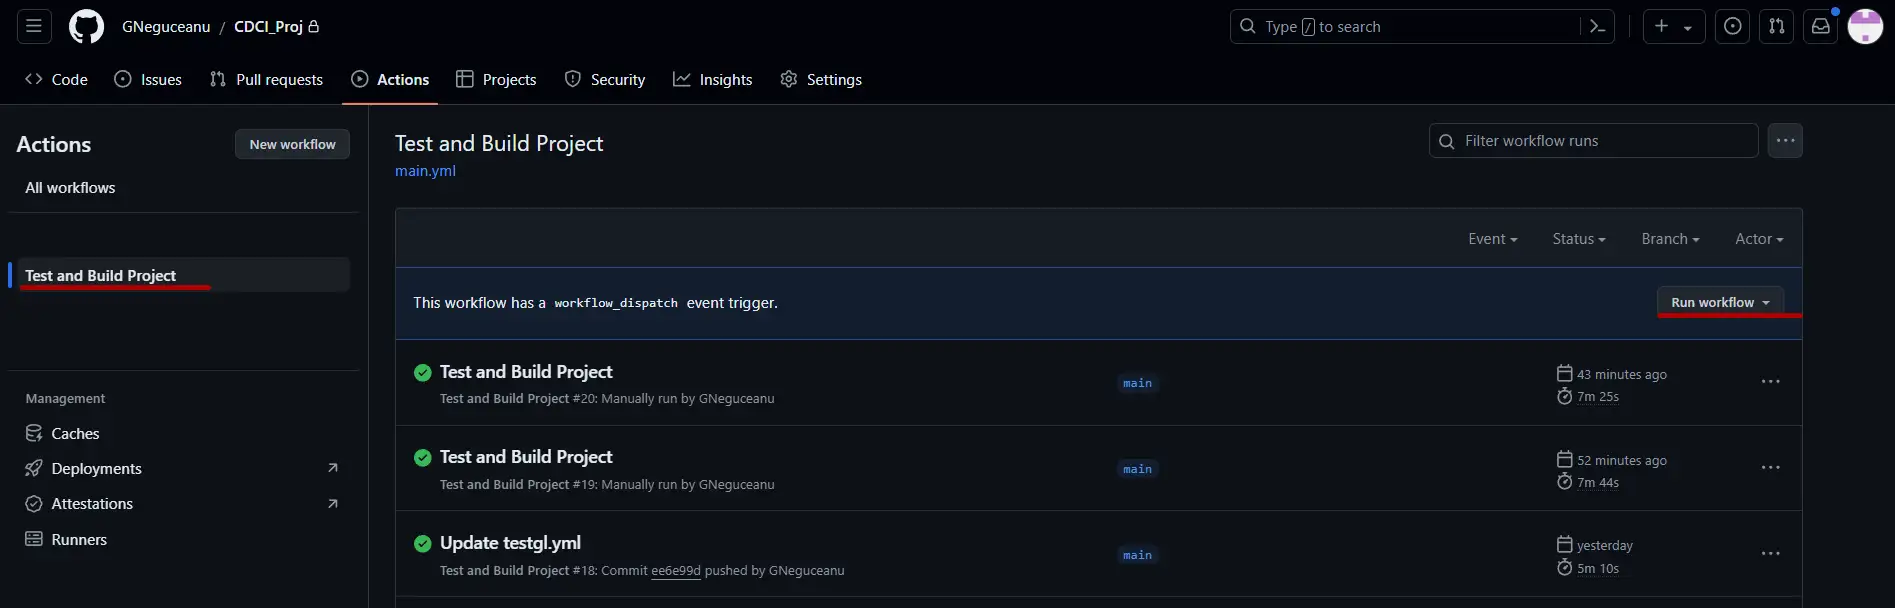Open the main.yml workflow file link

pyautogui.click(x=425, y=171)
